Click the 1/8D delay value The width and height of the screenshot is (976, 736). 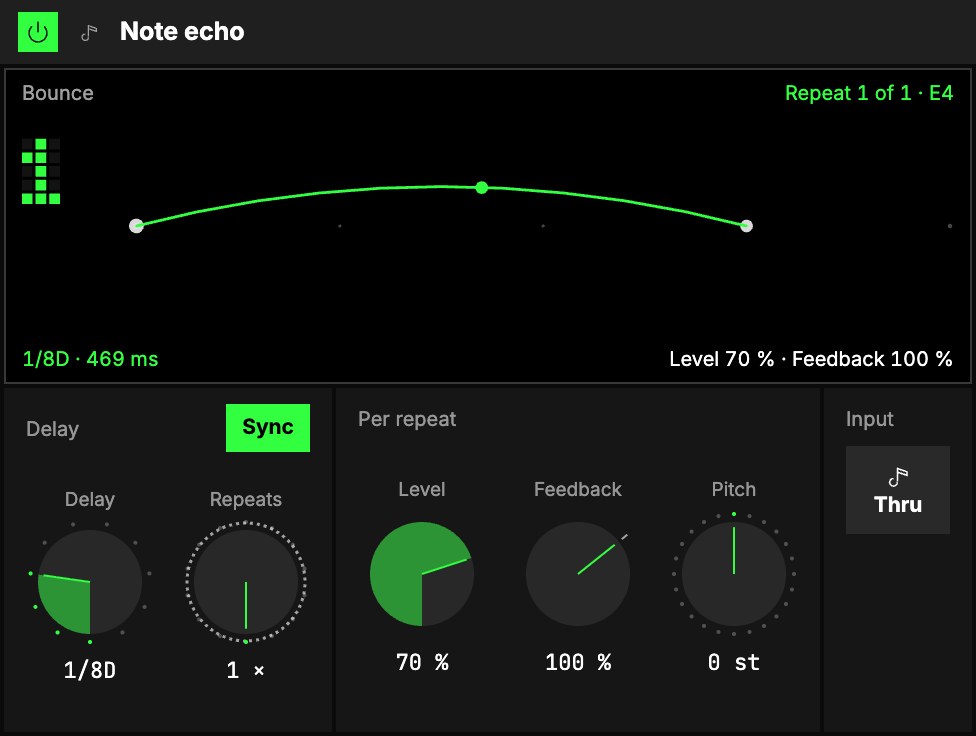pos(90,671)
